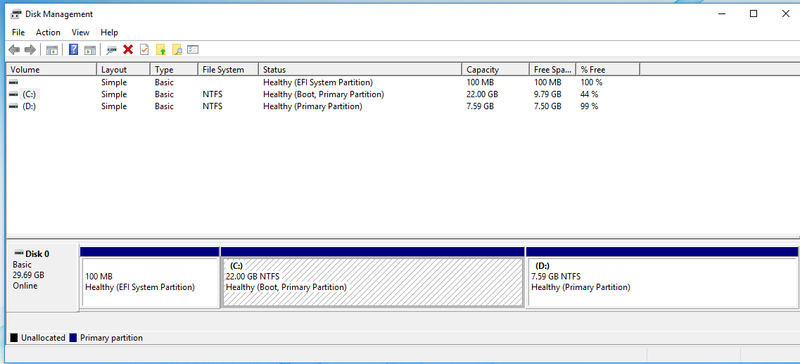Toggle the Show/Hide Console Tree icon
The height and width of the screenshot is (364, 800).
[x=52, y=50]
